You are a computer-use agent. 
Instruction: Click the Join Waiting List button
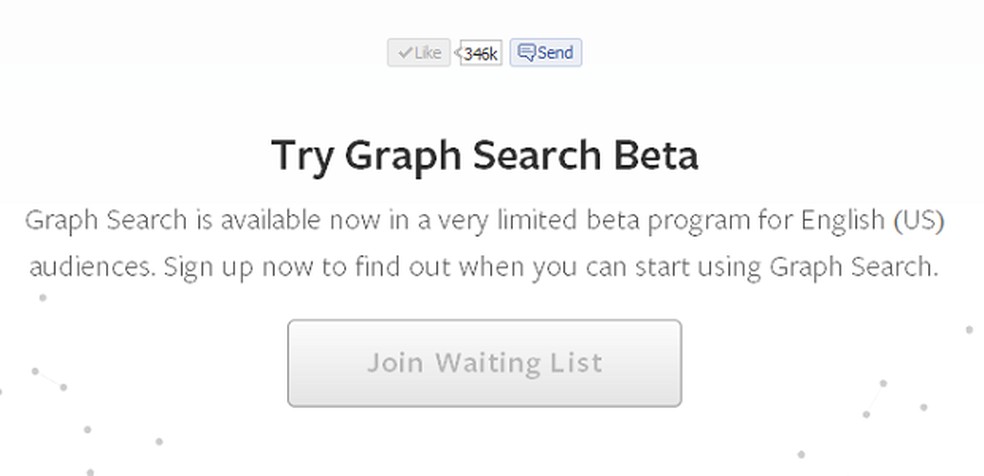pyautogui.click(x=484, y=362)
